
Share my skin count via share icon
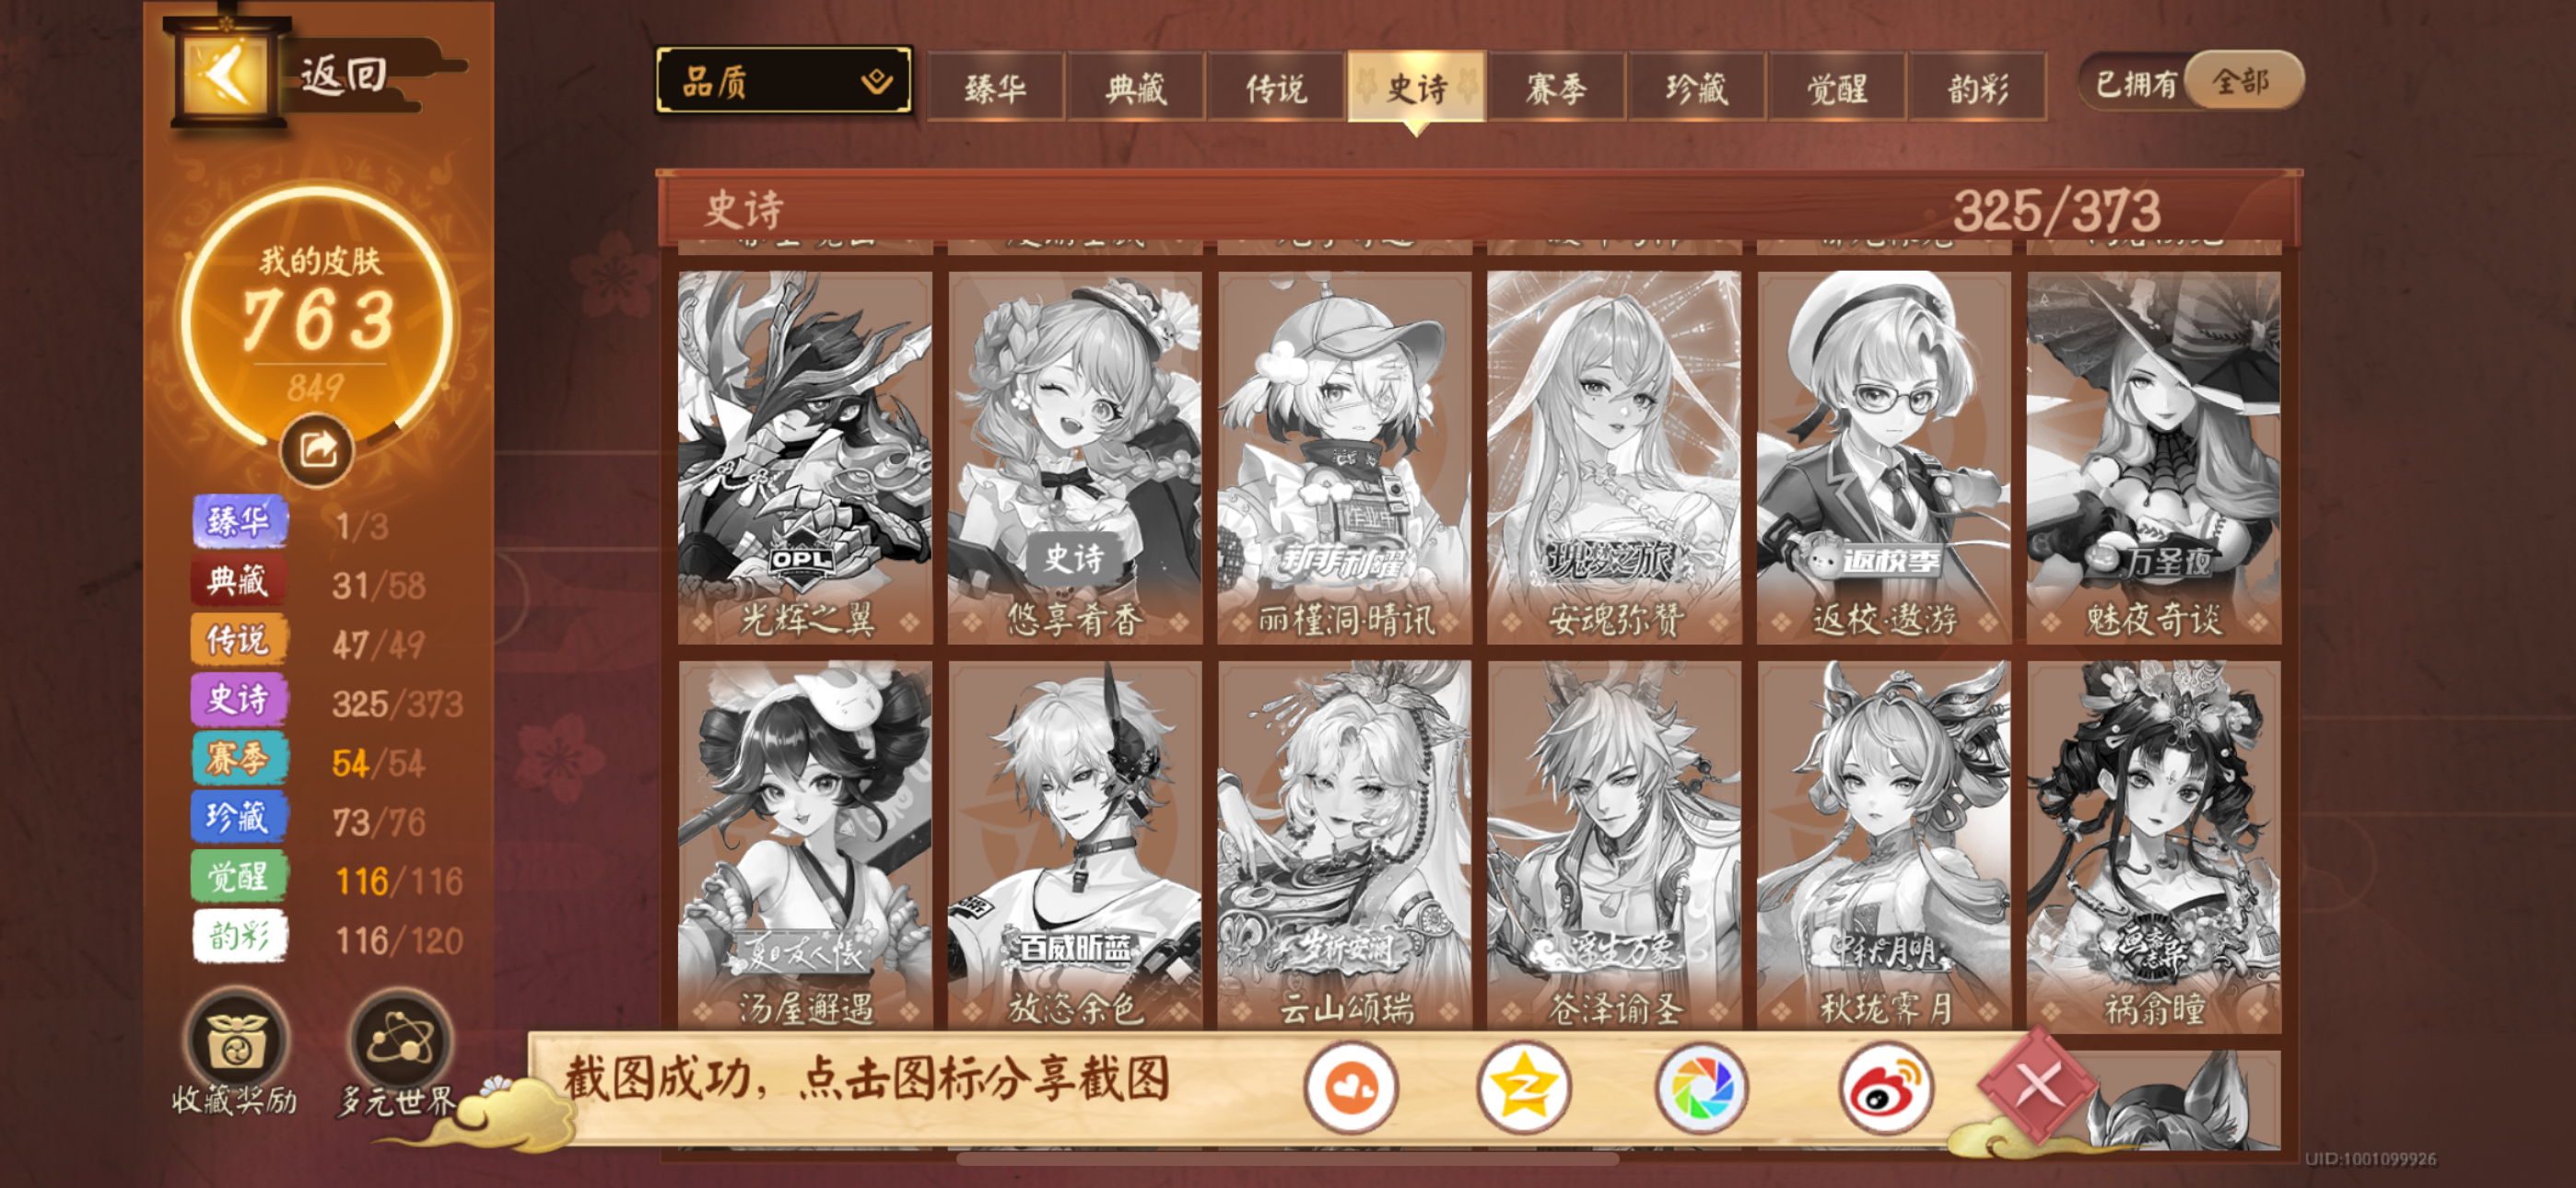click(x=317, y=450)
